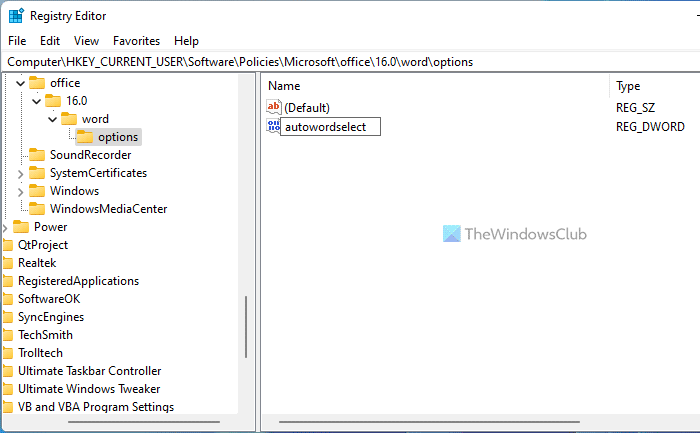
Task: Select the Realtek key label
Action: pyautogui.click(x=37, y=263)
